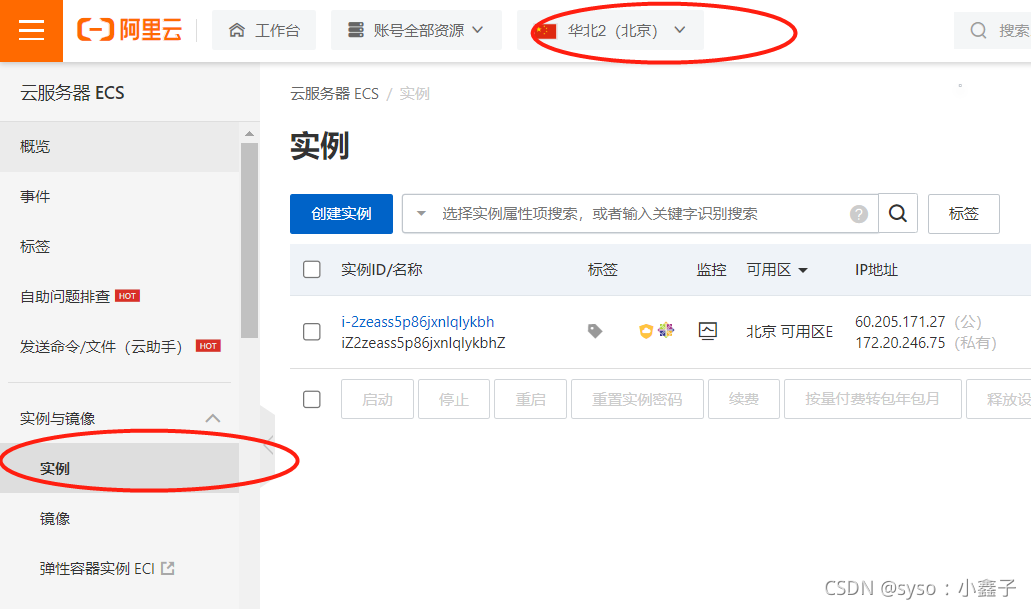The image size is (1031, 609).
Task: Click the 创建实例 button
Action: pos(341,214)
